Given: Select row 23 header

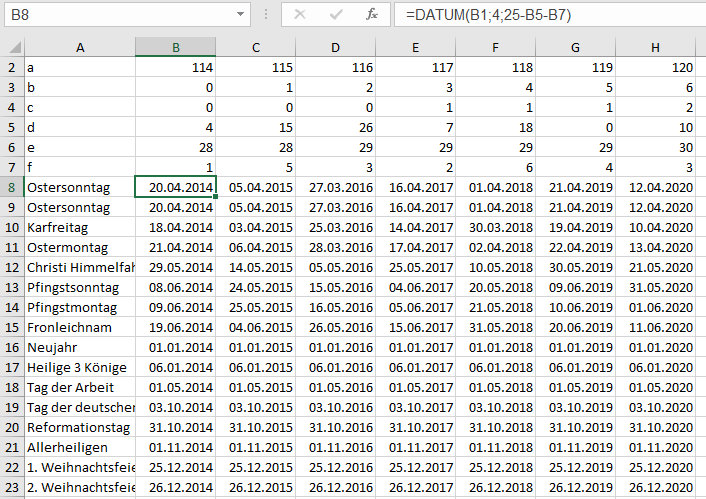Looking at the screenshot, I should coord(12,487).
